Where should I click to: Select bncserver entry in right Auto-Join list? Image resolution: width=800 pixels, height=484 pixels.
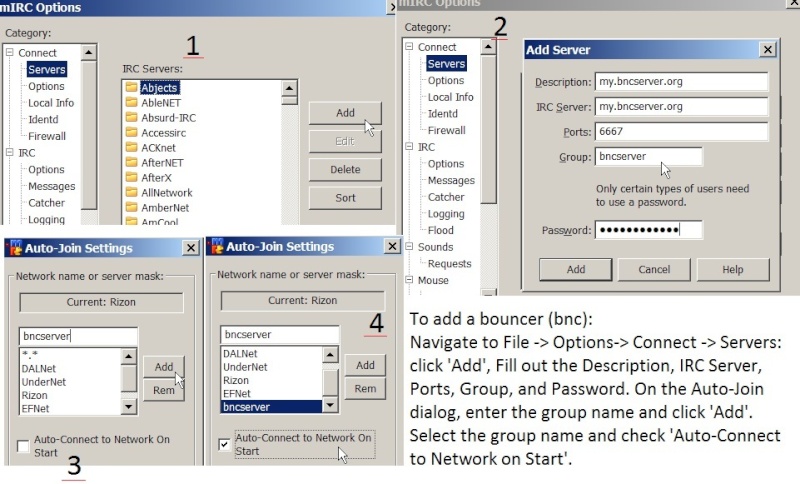(271, 406)
